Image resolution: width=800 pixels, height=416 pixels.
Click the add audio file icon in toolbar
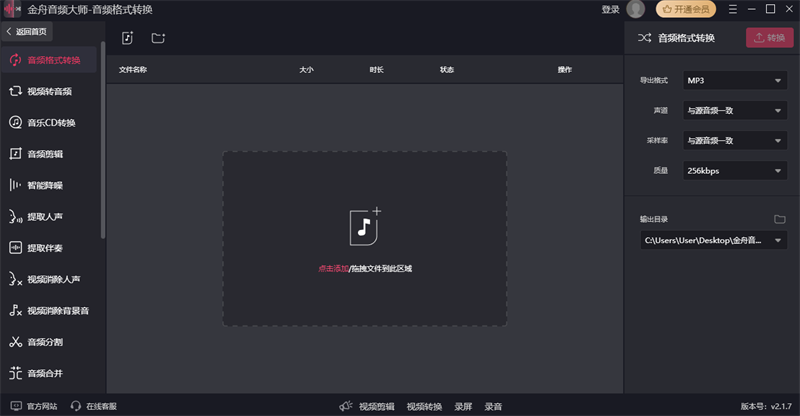(x=127, y=38)
